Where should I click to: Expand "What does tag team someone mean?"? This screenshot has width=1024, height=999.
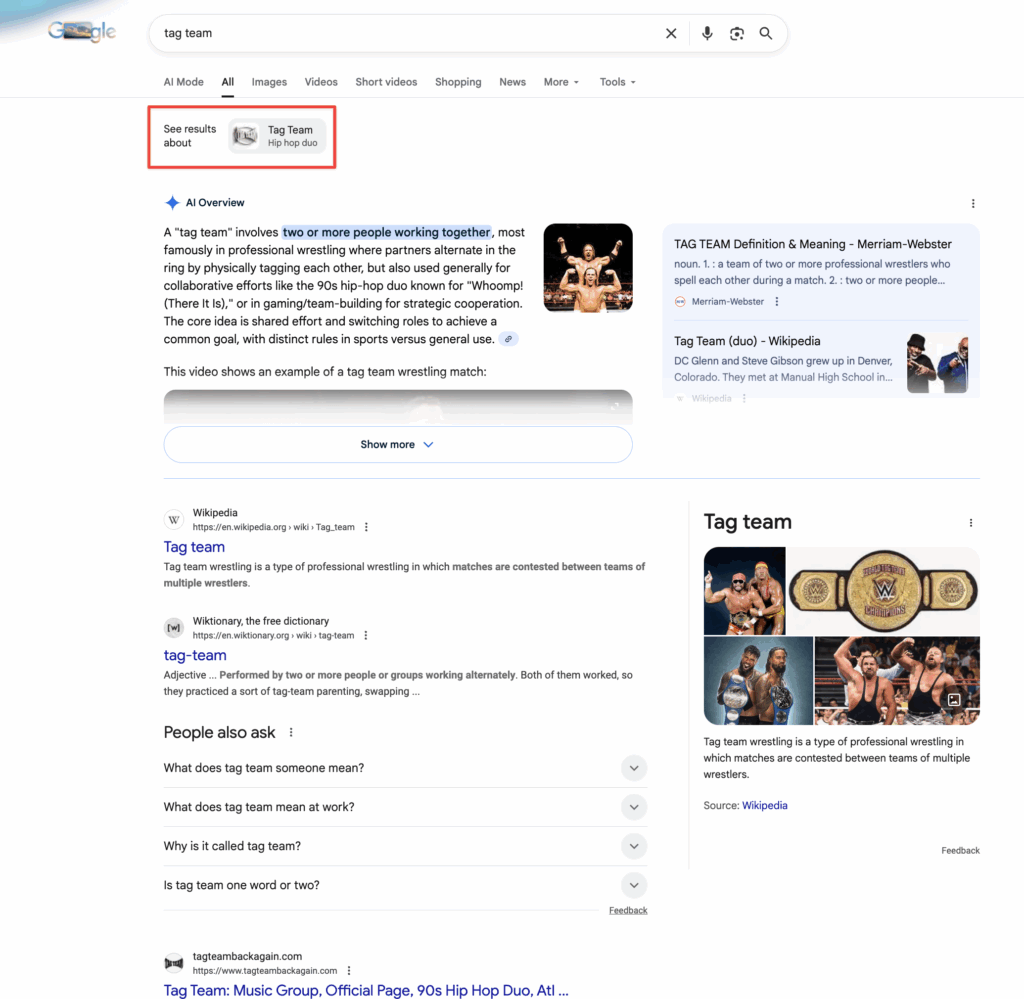(634, 768)
